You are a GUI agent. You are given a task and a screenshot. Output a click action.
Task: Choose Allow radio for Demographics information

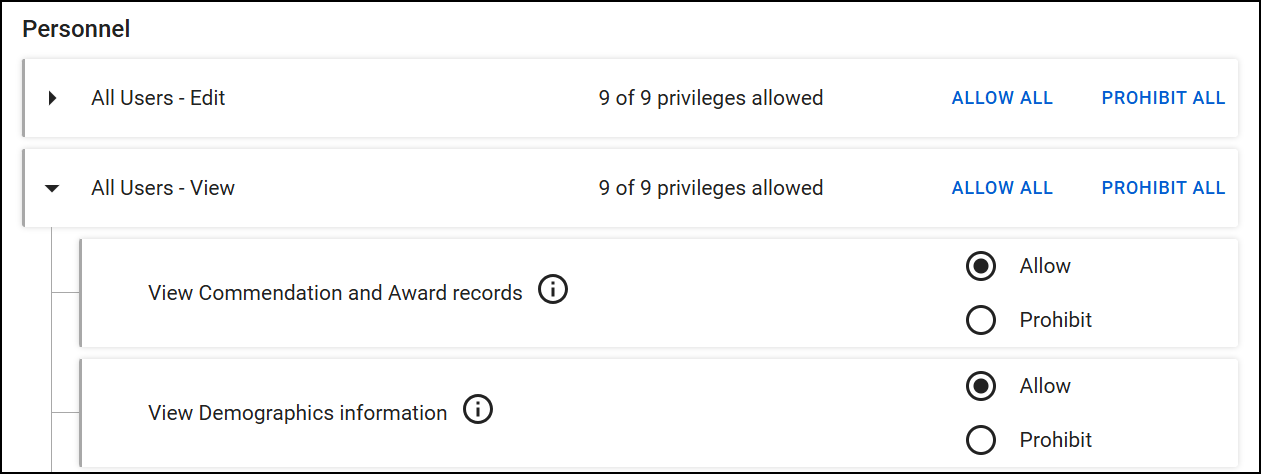click(981, 386)
